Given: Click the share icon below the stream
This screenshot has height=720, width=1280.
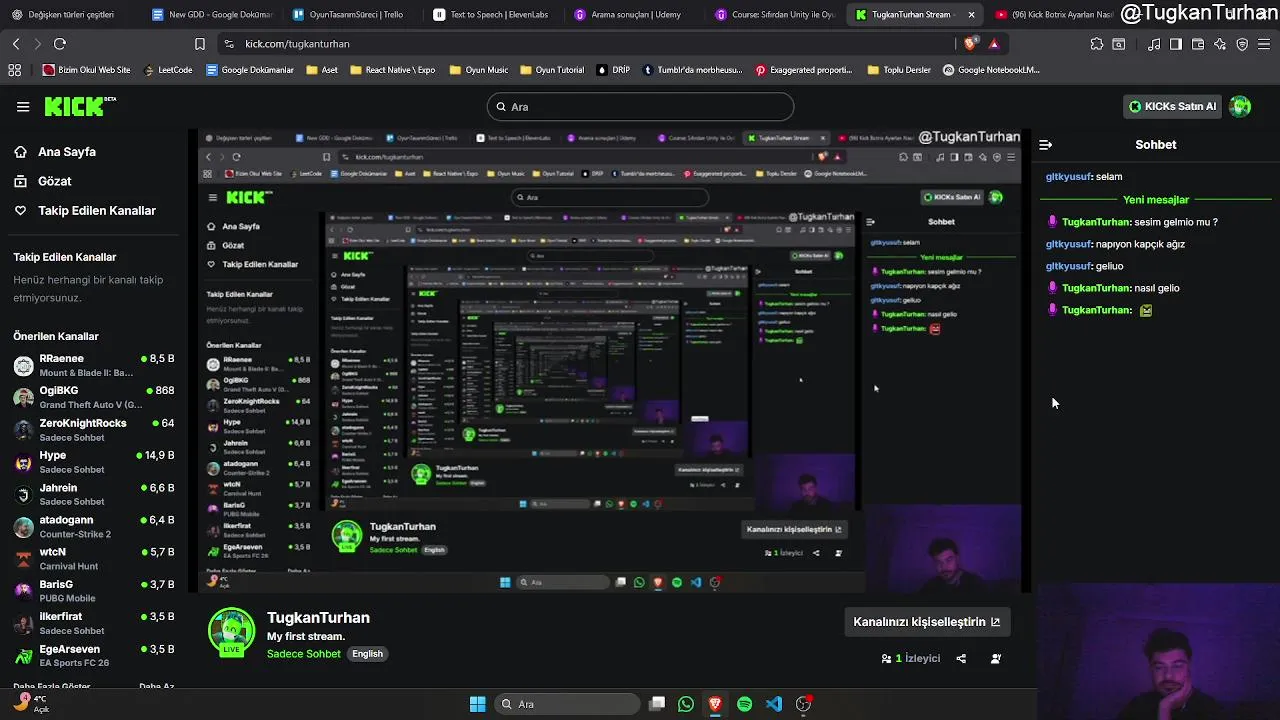Looking at the screenshot, I should [x=961, y=659].
